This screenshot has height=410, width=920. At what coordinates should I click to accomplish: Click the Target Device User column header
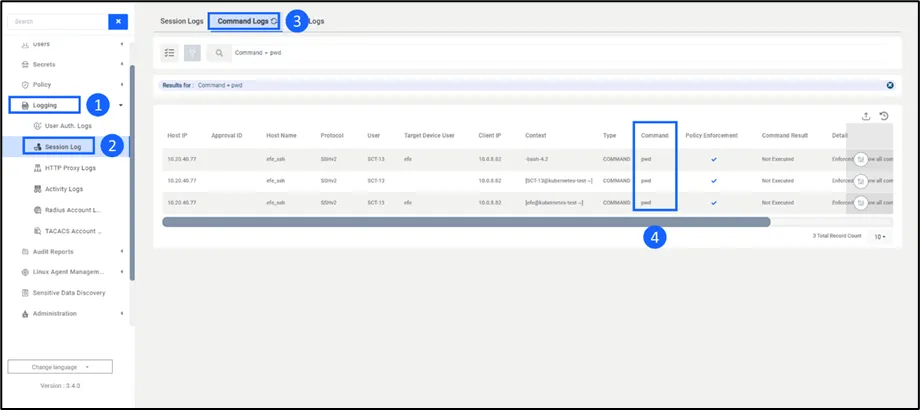point(429,135)
